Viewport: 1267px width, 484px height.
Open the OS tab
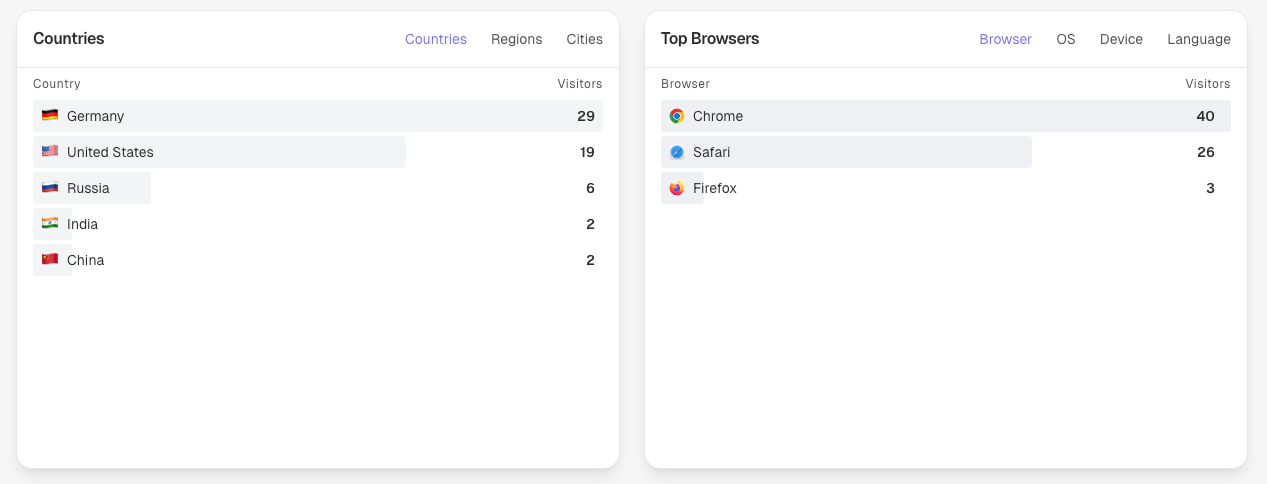pyautogui.click(x=1065, y=39)
